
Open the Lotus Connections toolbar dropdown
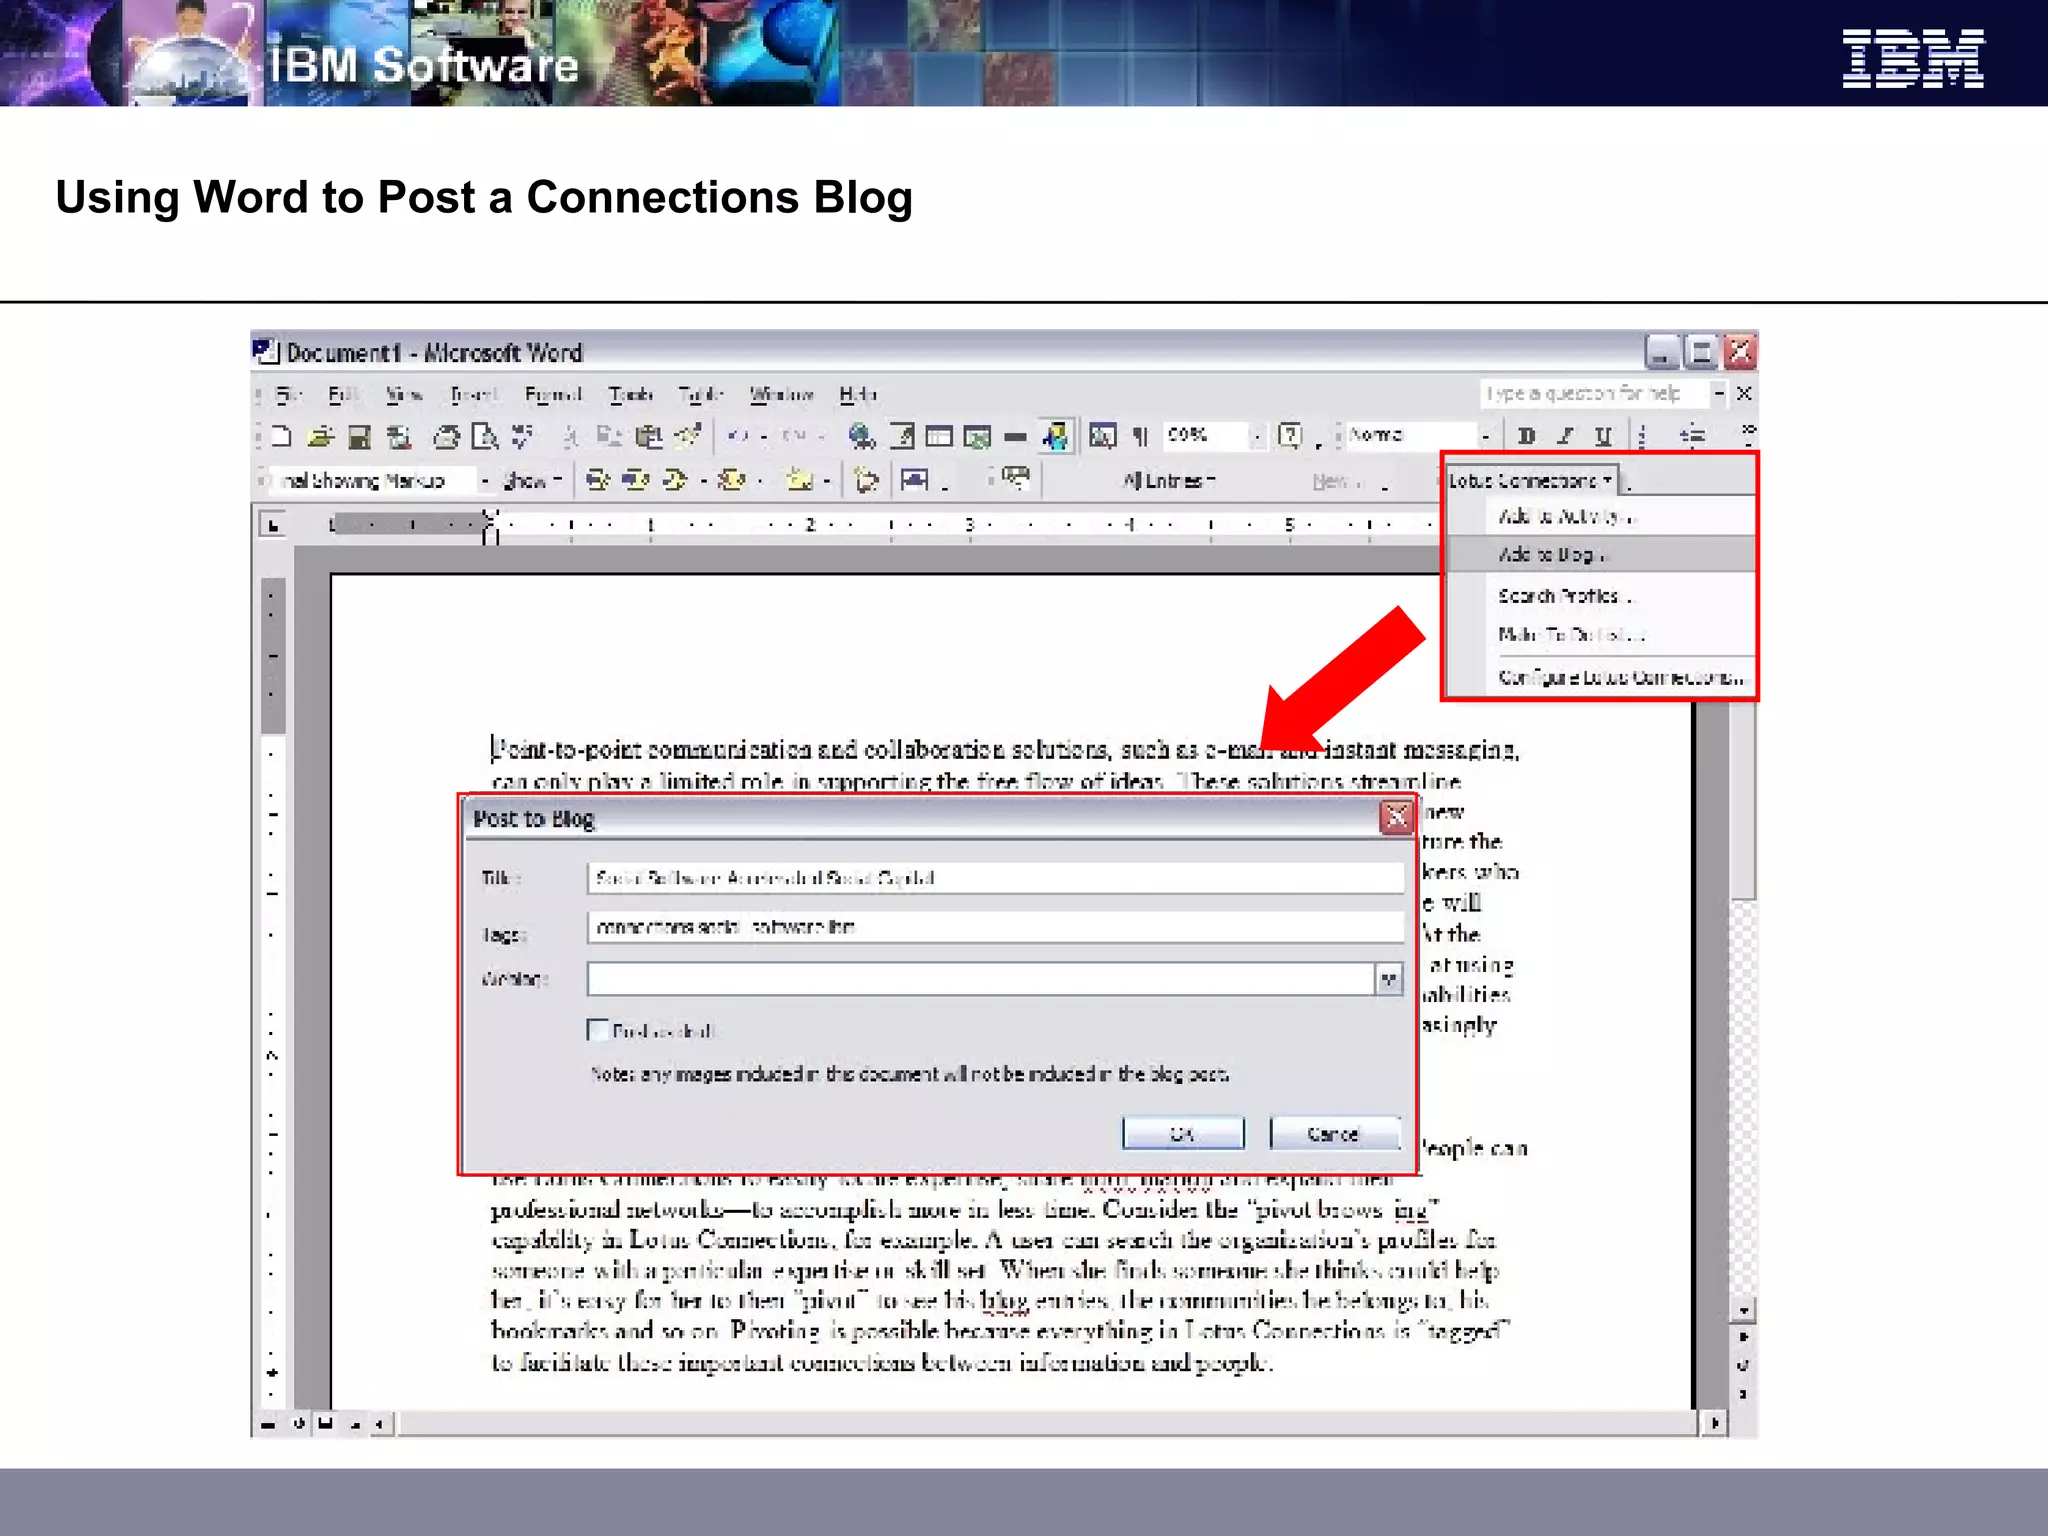[1530, 481]
